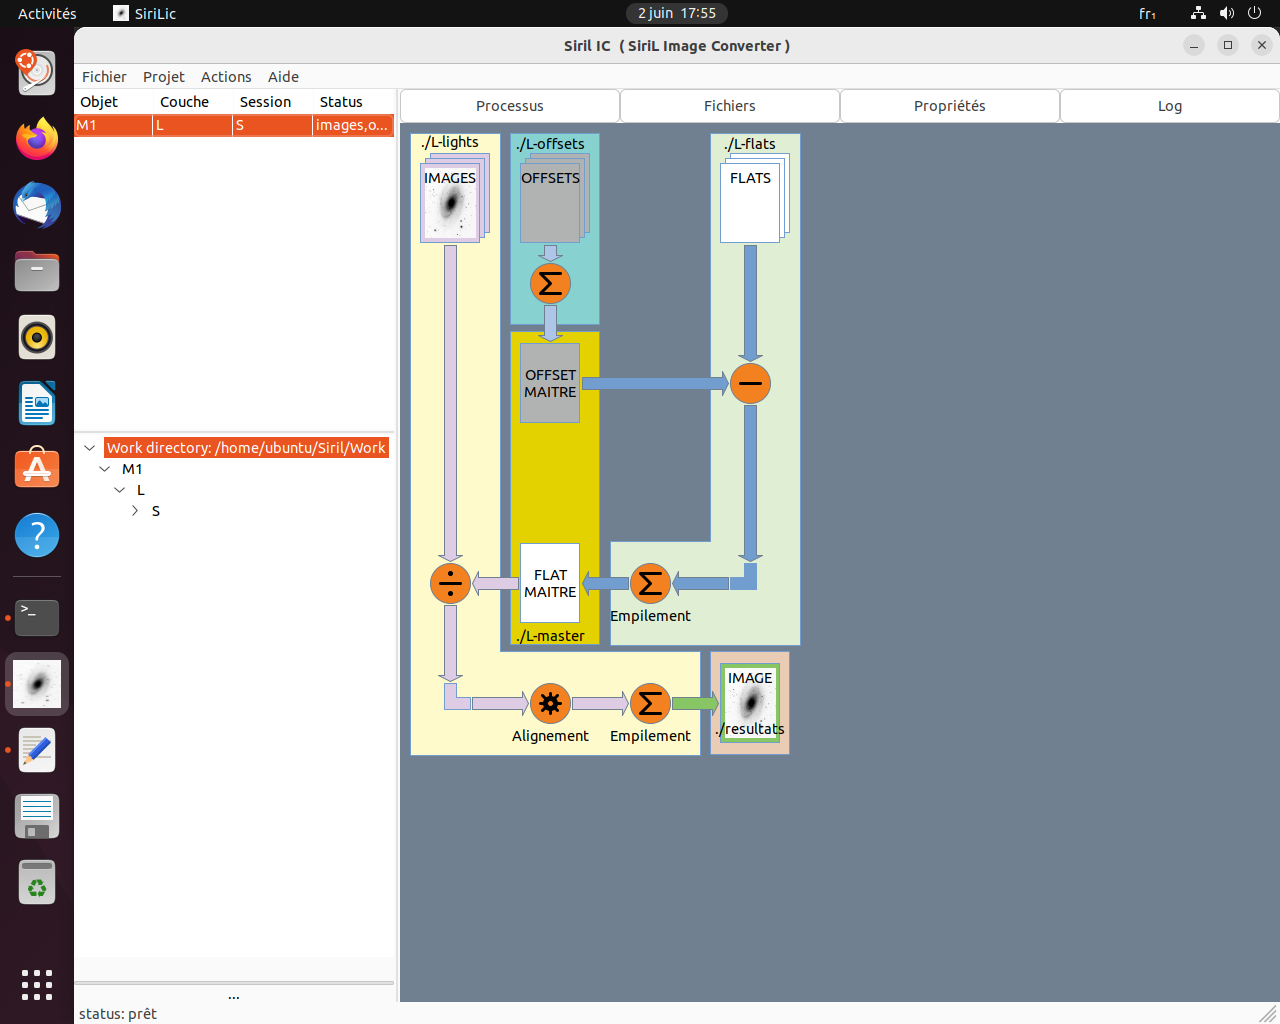Collapse the Work directory tree node
Screen dimensions: 1280x1024
point(90,448)
